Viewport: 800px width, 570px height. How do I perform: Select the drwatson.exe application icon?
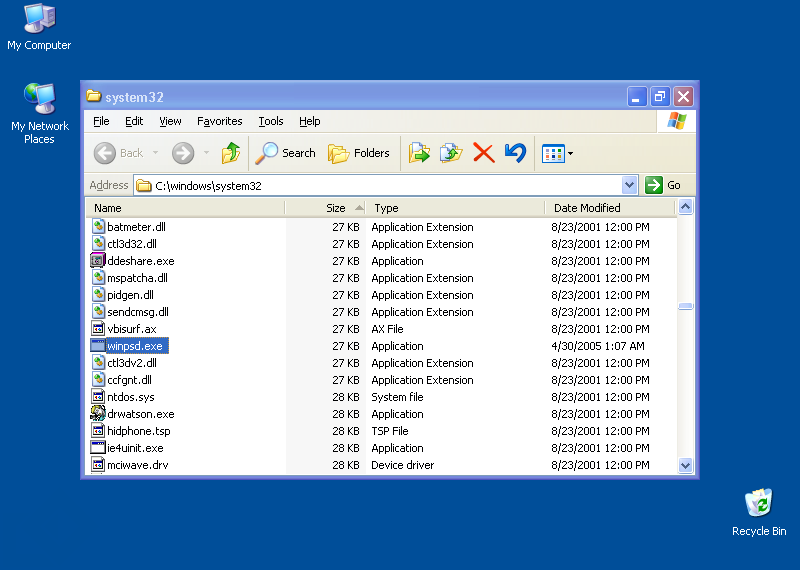coord(97,413)
